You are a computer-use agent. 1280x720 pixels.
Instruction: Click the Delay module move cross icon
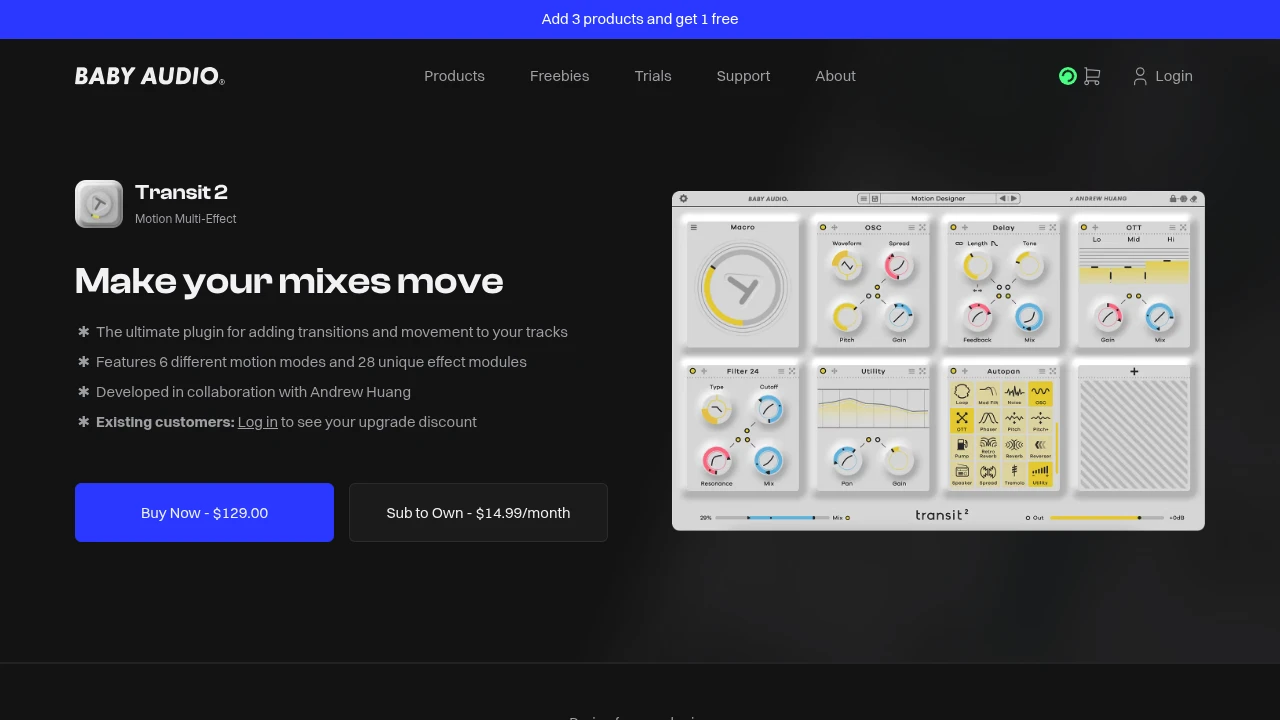(965, 227)
